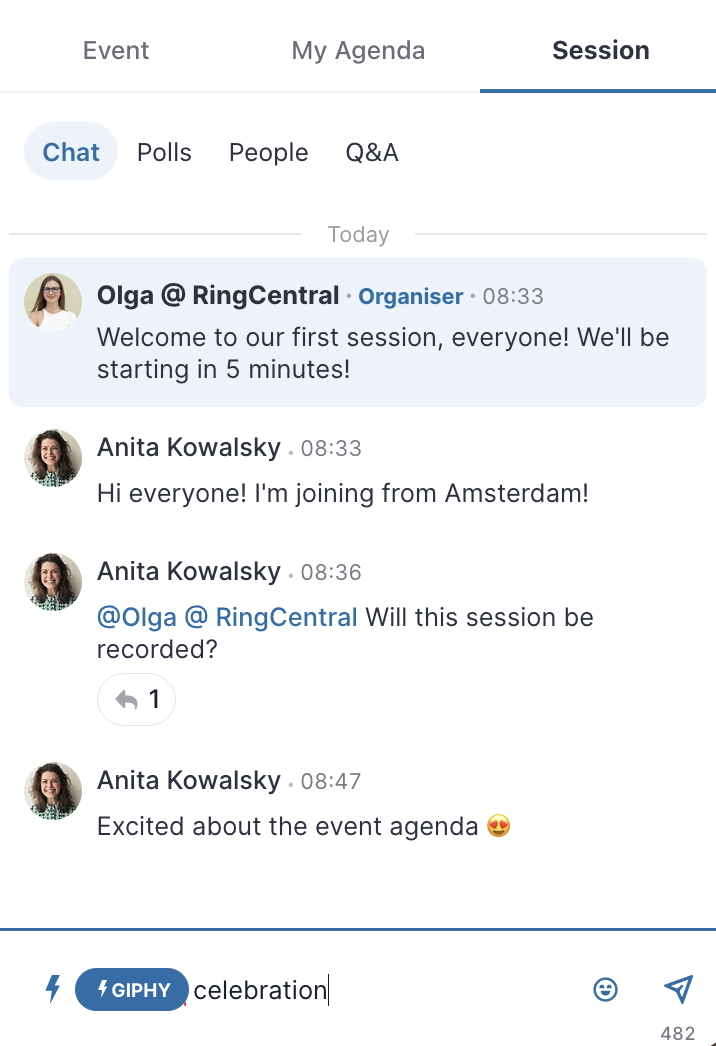This screenshot has height=1046, width=716.
Task: Open Olga @ RingCentral's avatar
Action: coord(53,302)
